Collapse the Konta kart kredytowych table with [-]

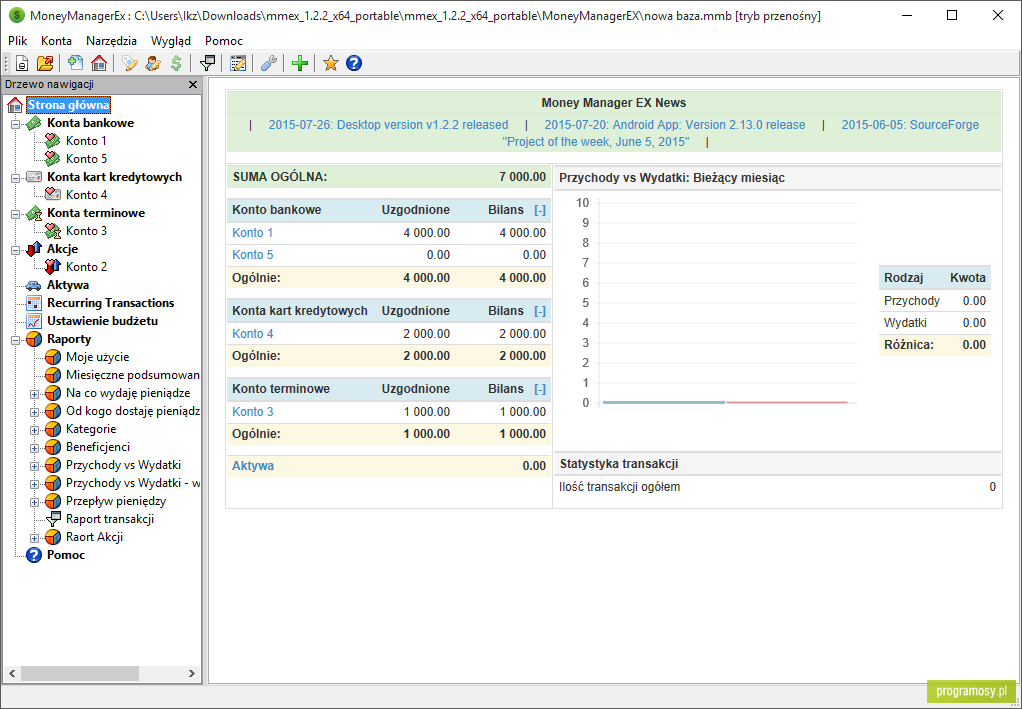[540, 311]
